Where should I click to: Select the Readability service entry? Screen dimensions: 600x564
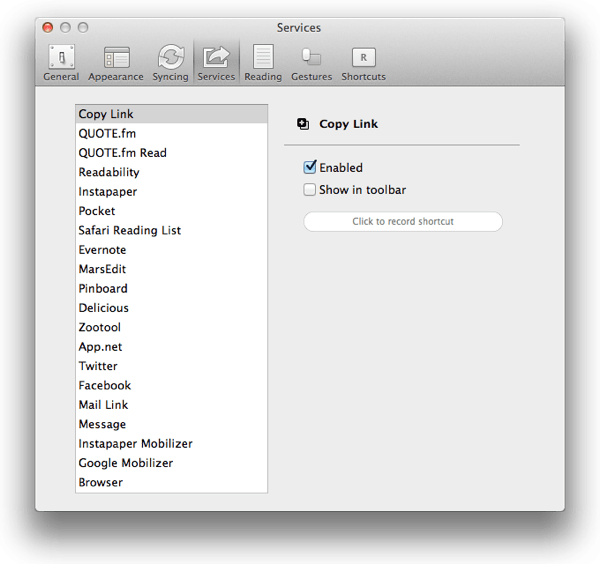tap(109, 173)
